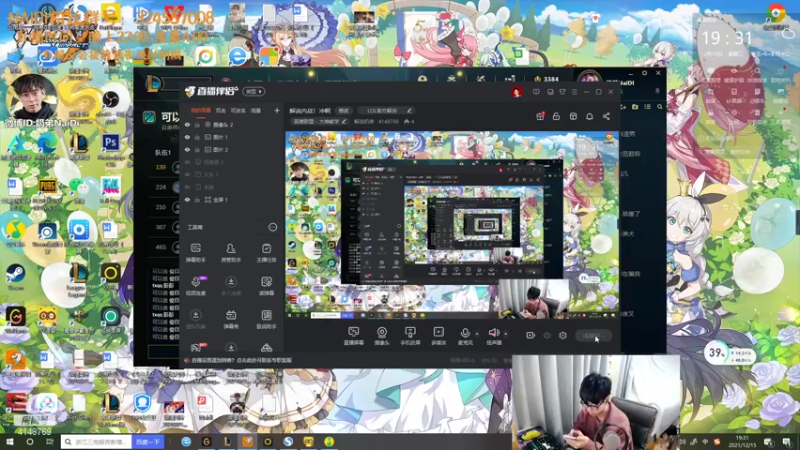The height and width of the screenshot is (450, 800).
Task: Open the customer service help link
Action: 241,360
